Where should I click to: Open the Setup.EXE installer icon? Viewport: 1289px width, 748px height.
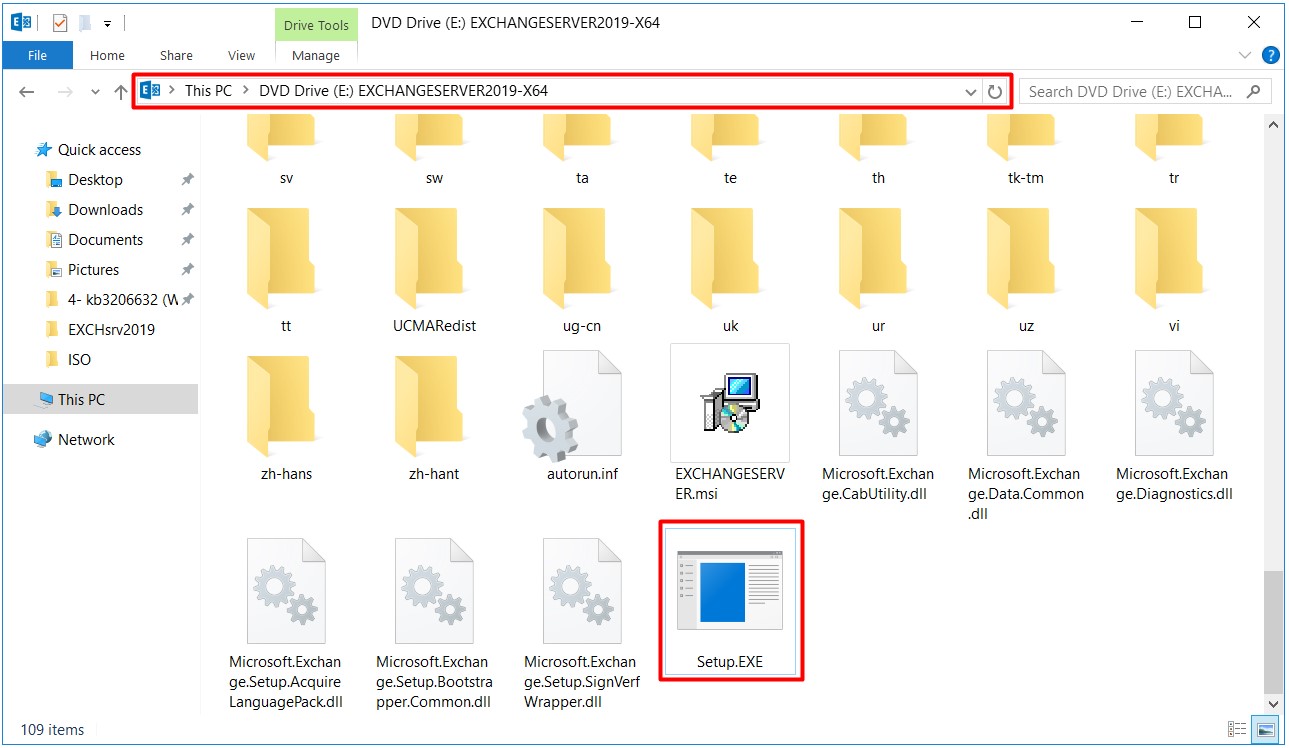point(729,590)
